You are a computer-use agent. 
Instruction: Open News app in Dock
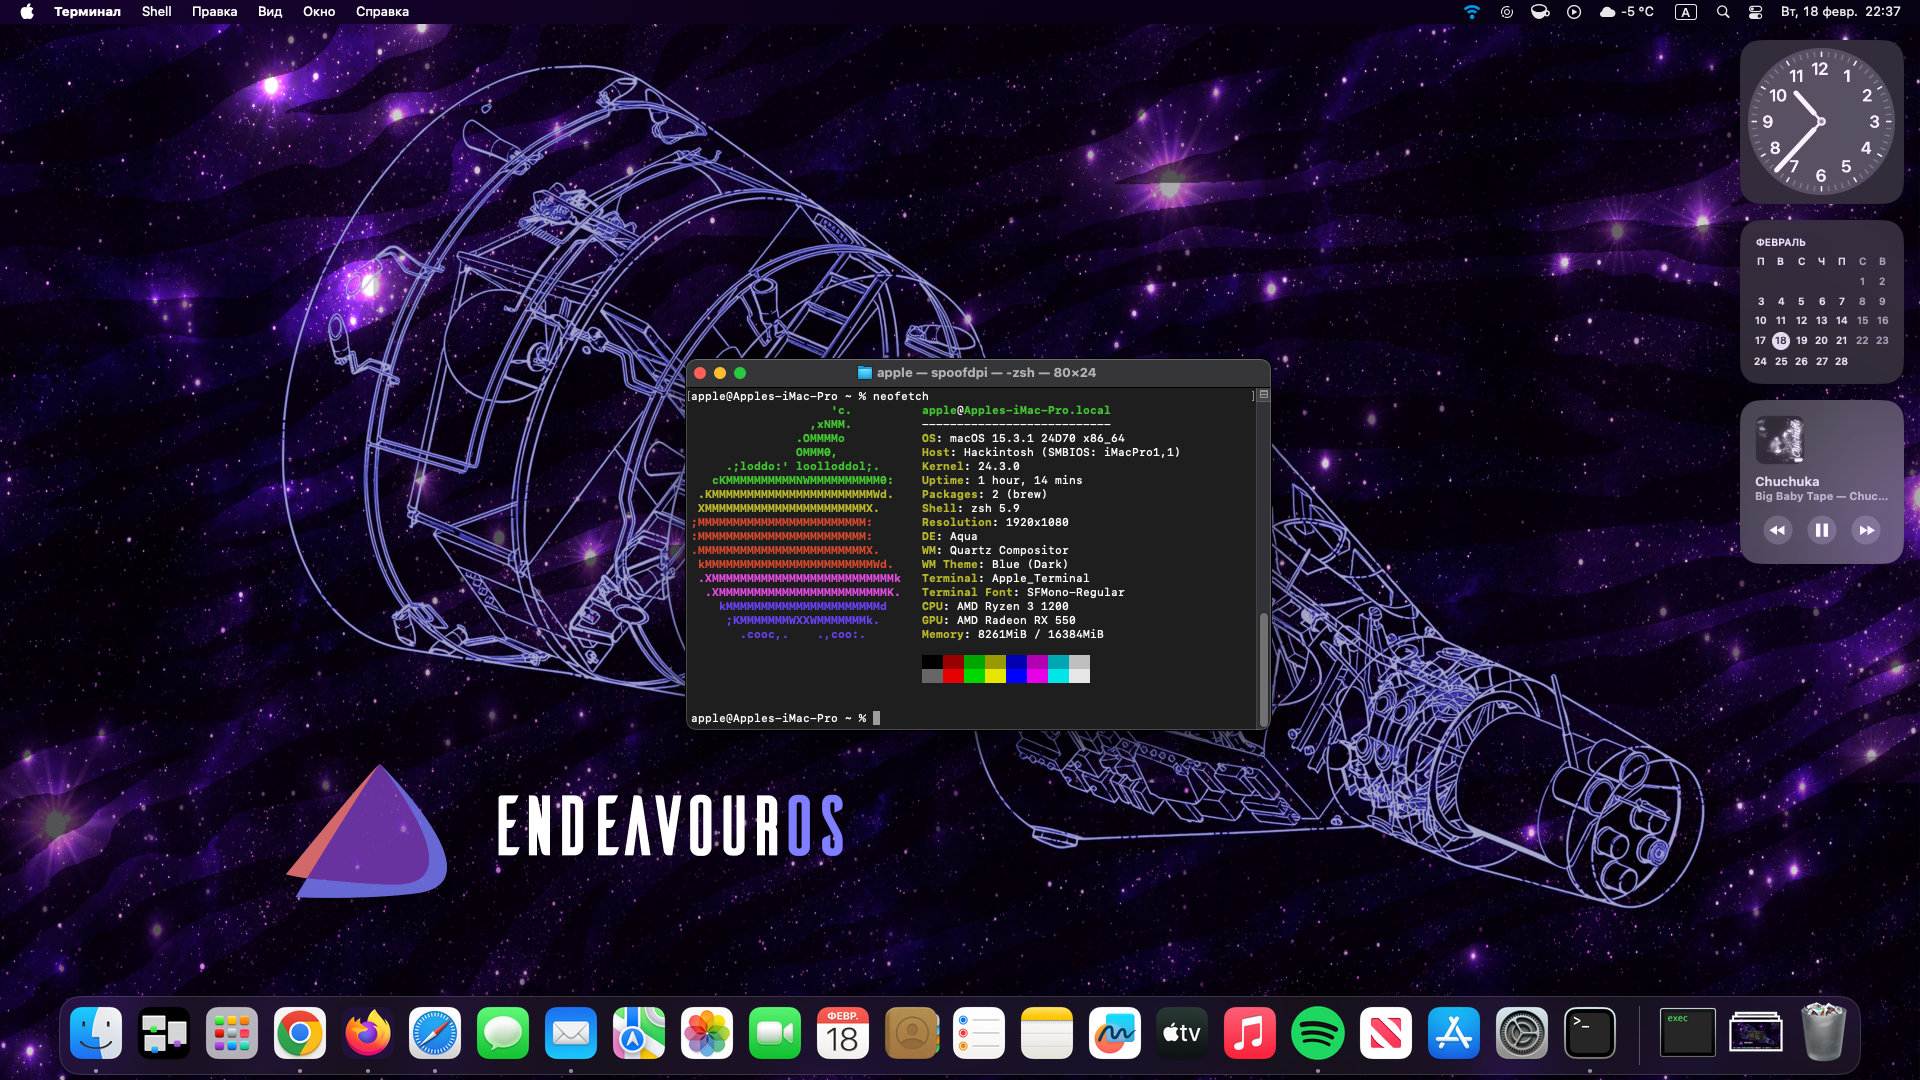tap(1386, 1033)
